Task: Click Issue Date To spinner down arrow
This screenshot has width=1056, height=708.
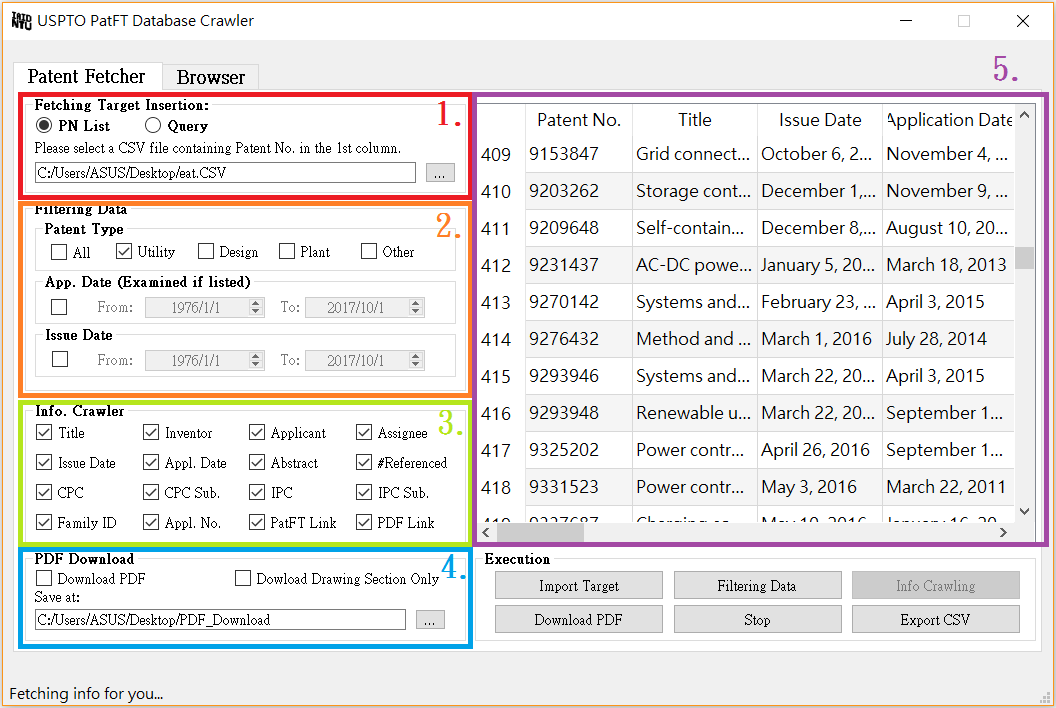Action: tap(416, 365)
